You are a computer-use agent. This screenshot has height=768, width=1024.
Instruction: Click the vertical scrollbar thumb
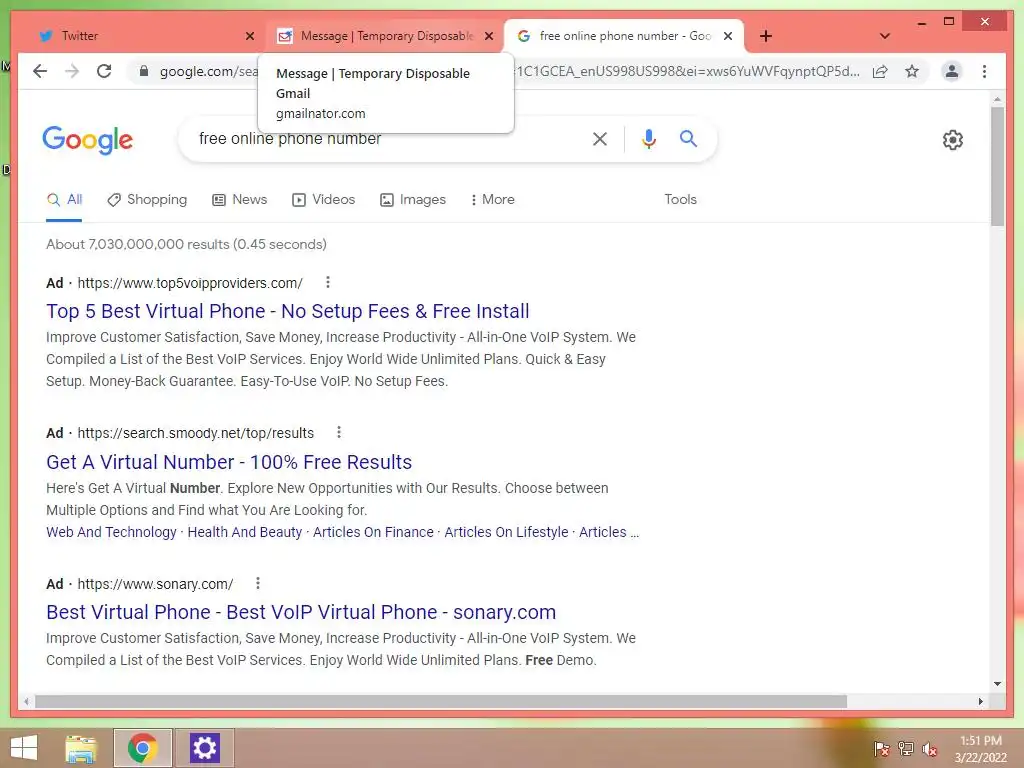coord(997,167)
